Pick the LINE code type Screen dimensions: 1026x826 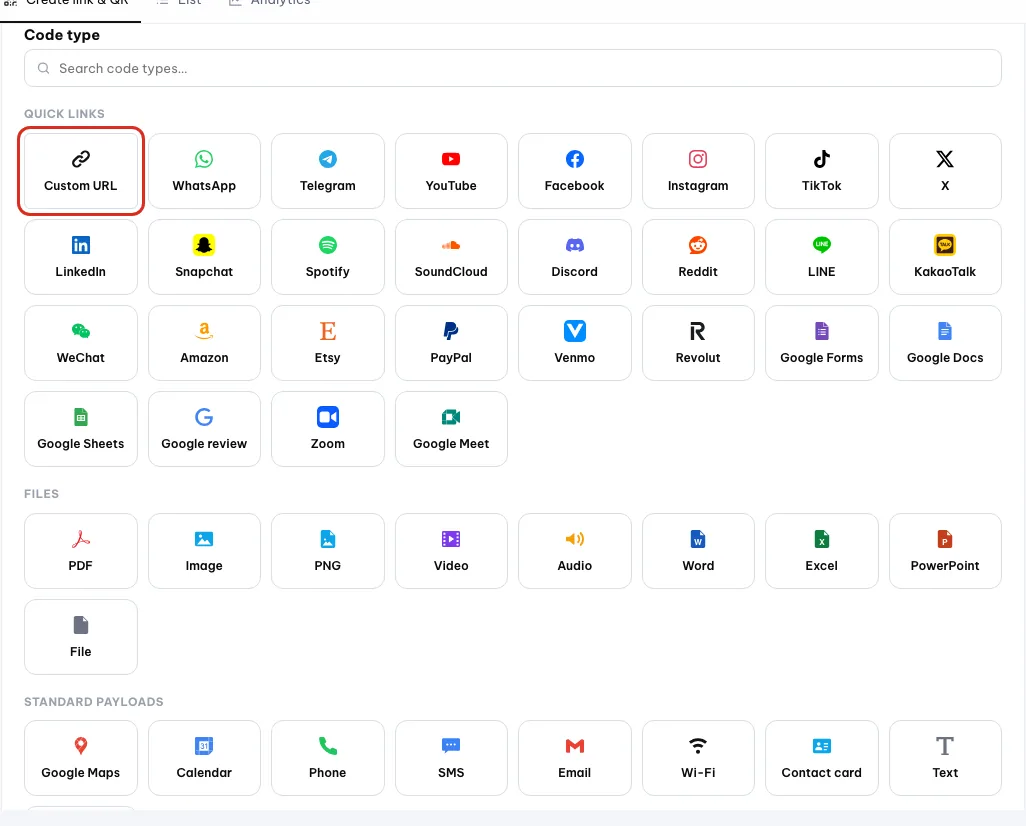tap(822, 257)
